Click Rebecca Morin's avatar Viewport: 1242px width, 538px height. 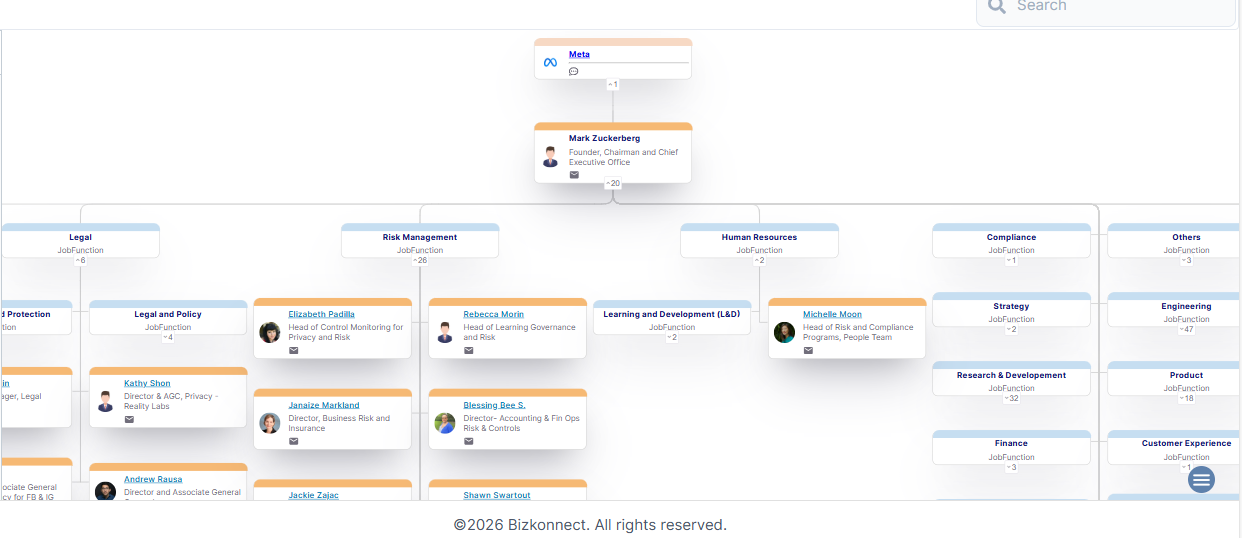pos(445,332)
